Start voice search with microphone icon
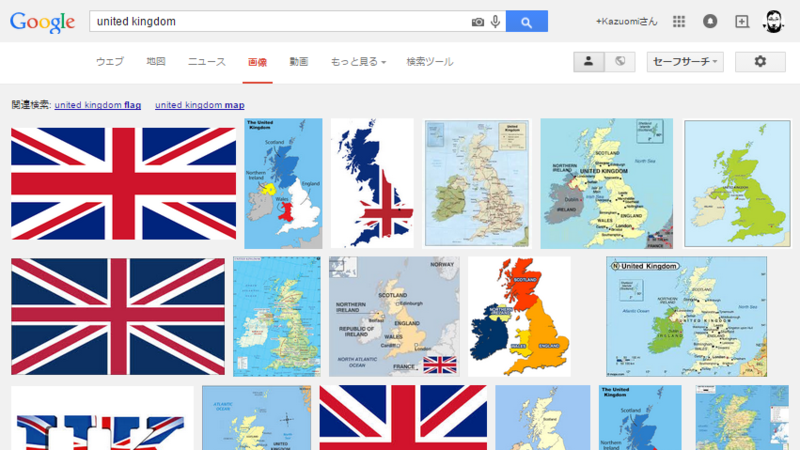This screenshot has height=450, width=800. tap(495, 21)
